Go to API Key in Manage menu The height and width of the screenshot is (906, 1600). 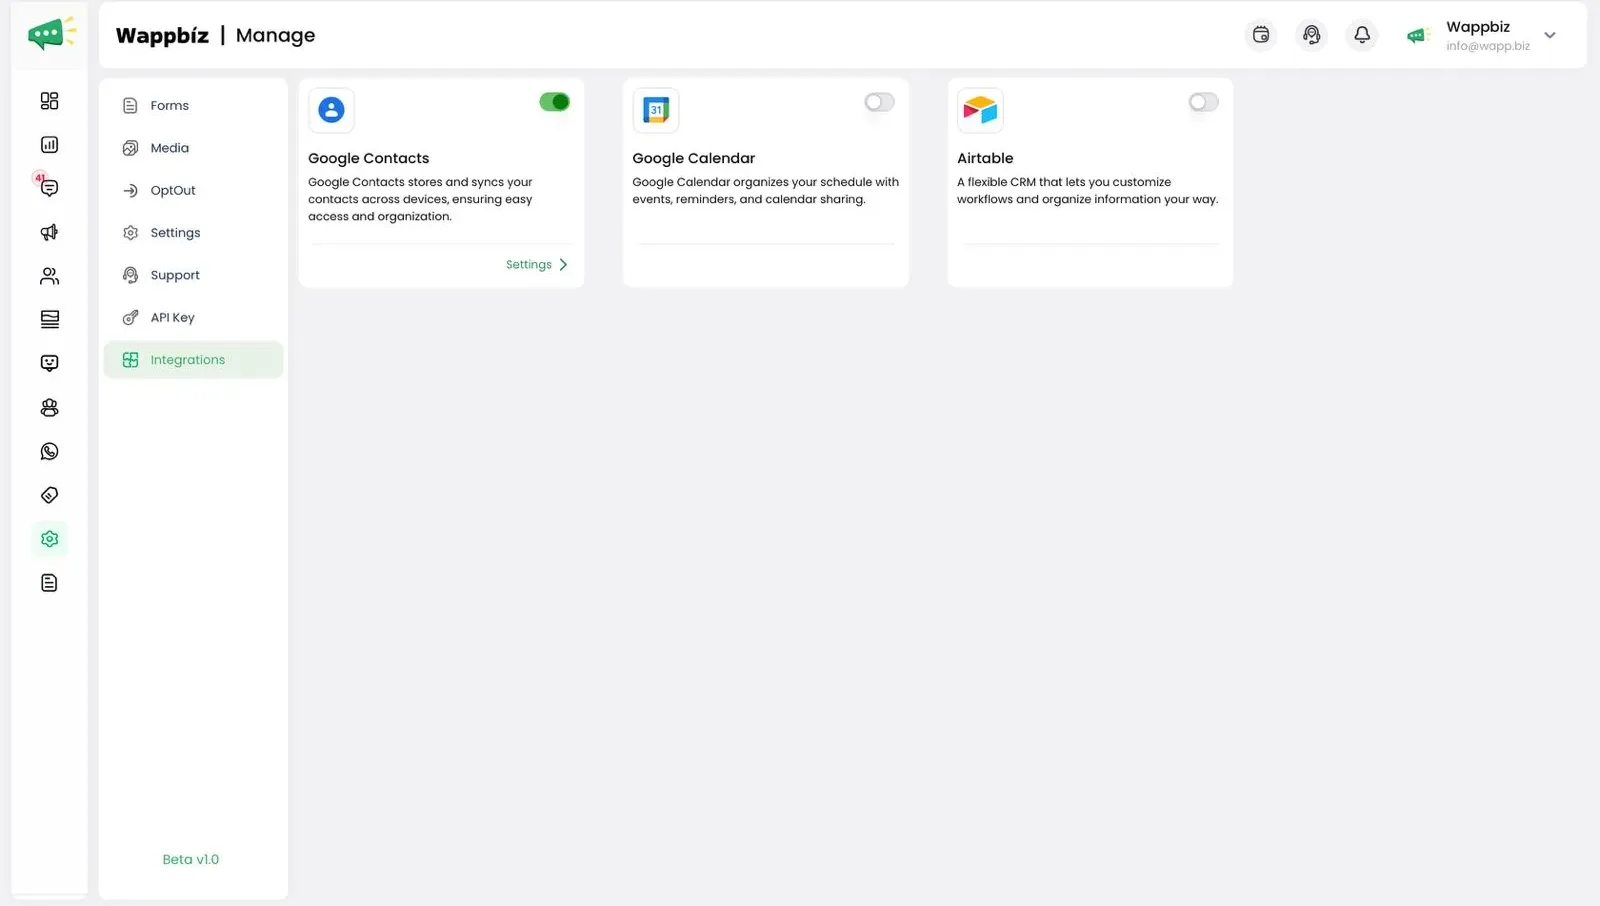193,318
